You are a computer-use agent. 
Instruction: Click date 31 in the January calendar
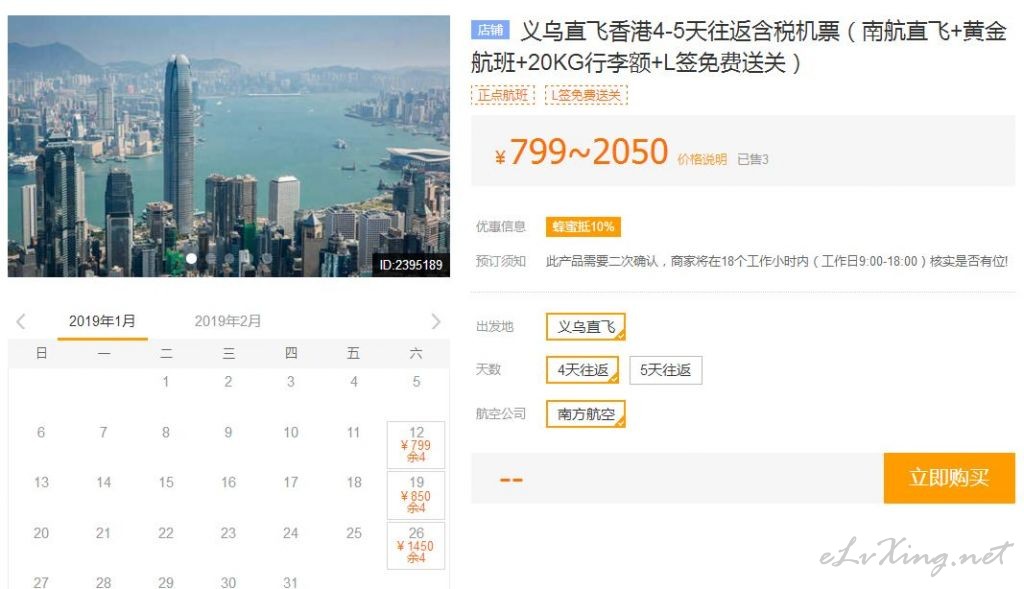[x=291, y=582]
